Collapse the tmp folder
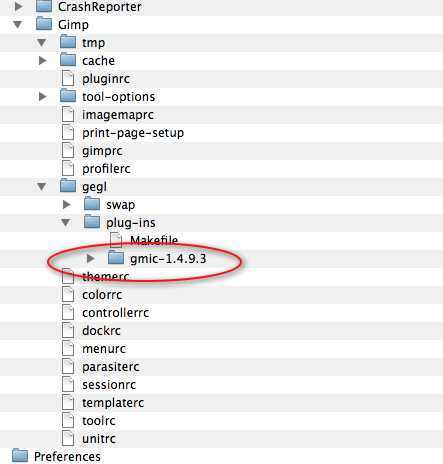Screen dimensions: 443x464 [x=42, y=43]
